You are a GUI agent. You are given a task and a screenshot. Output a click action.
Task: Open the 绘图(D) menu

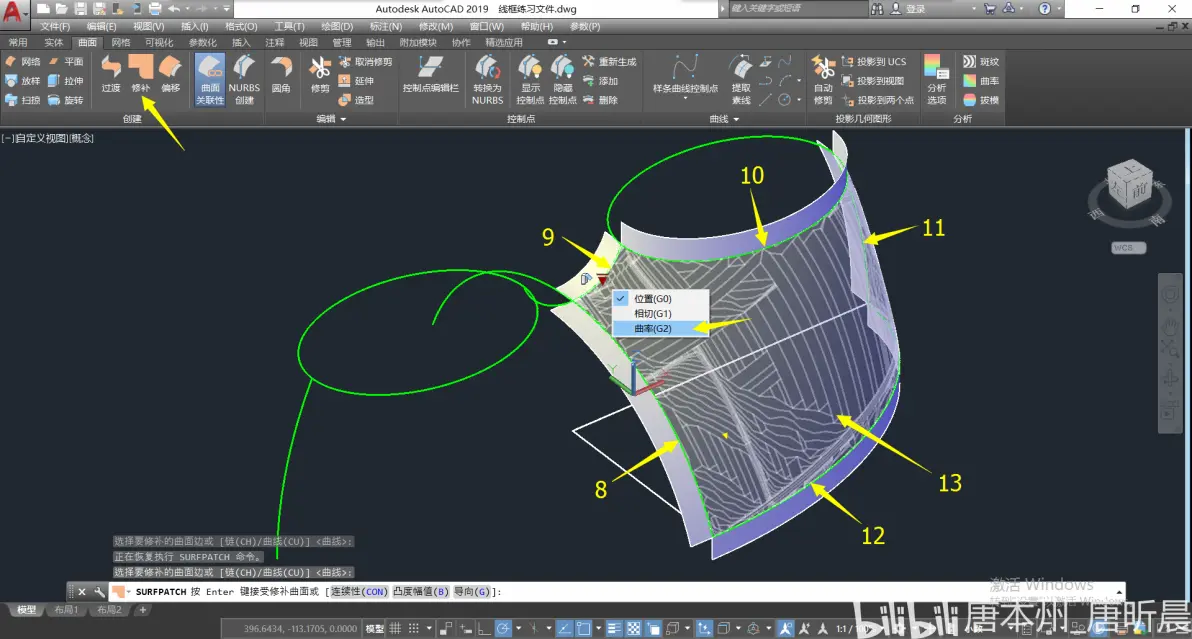(x=337, y=27)
